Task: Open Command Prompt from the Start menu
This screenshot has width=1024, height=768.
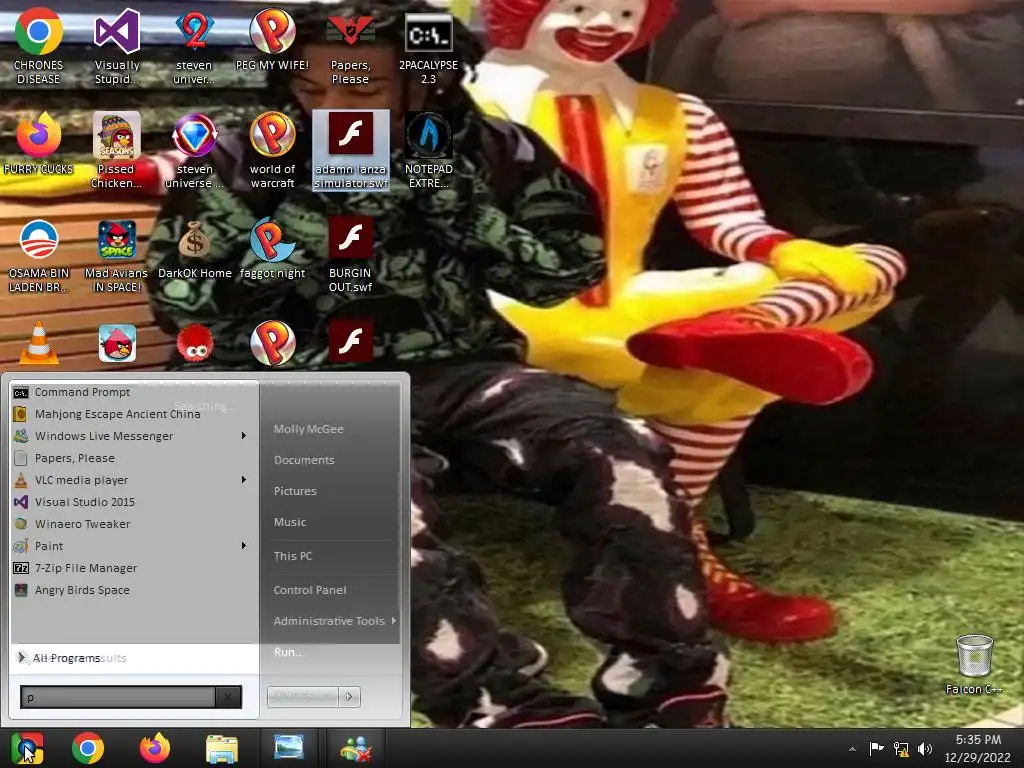Action: click(134, 392)
